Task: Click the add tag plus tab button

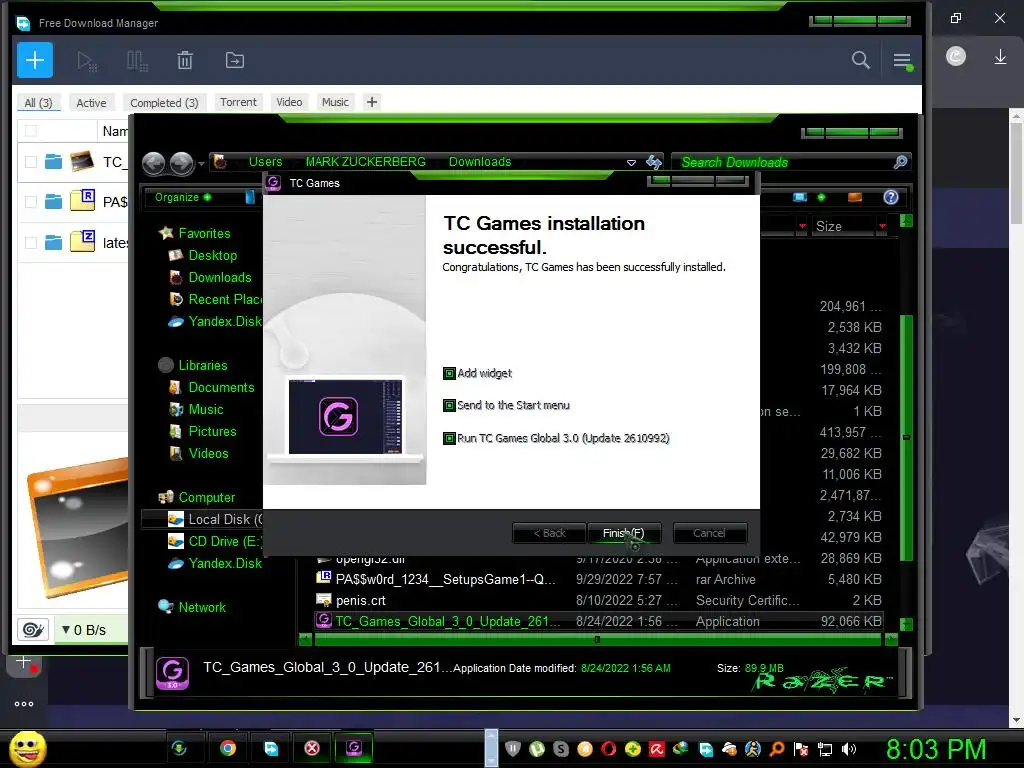Action: pyautogui.click(x=372, y=102)
